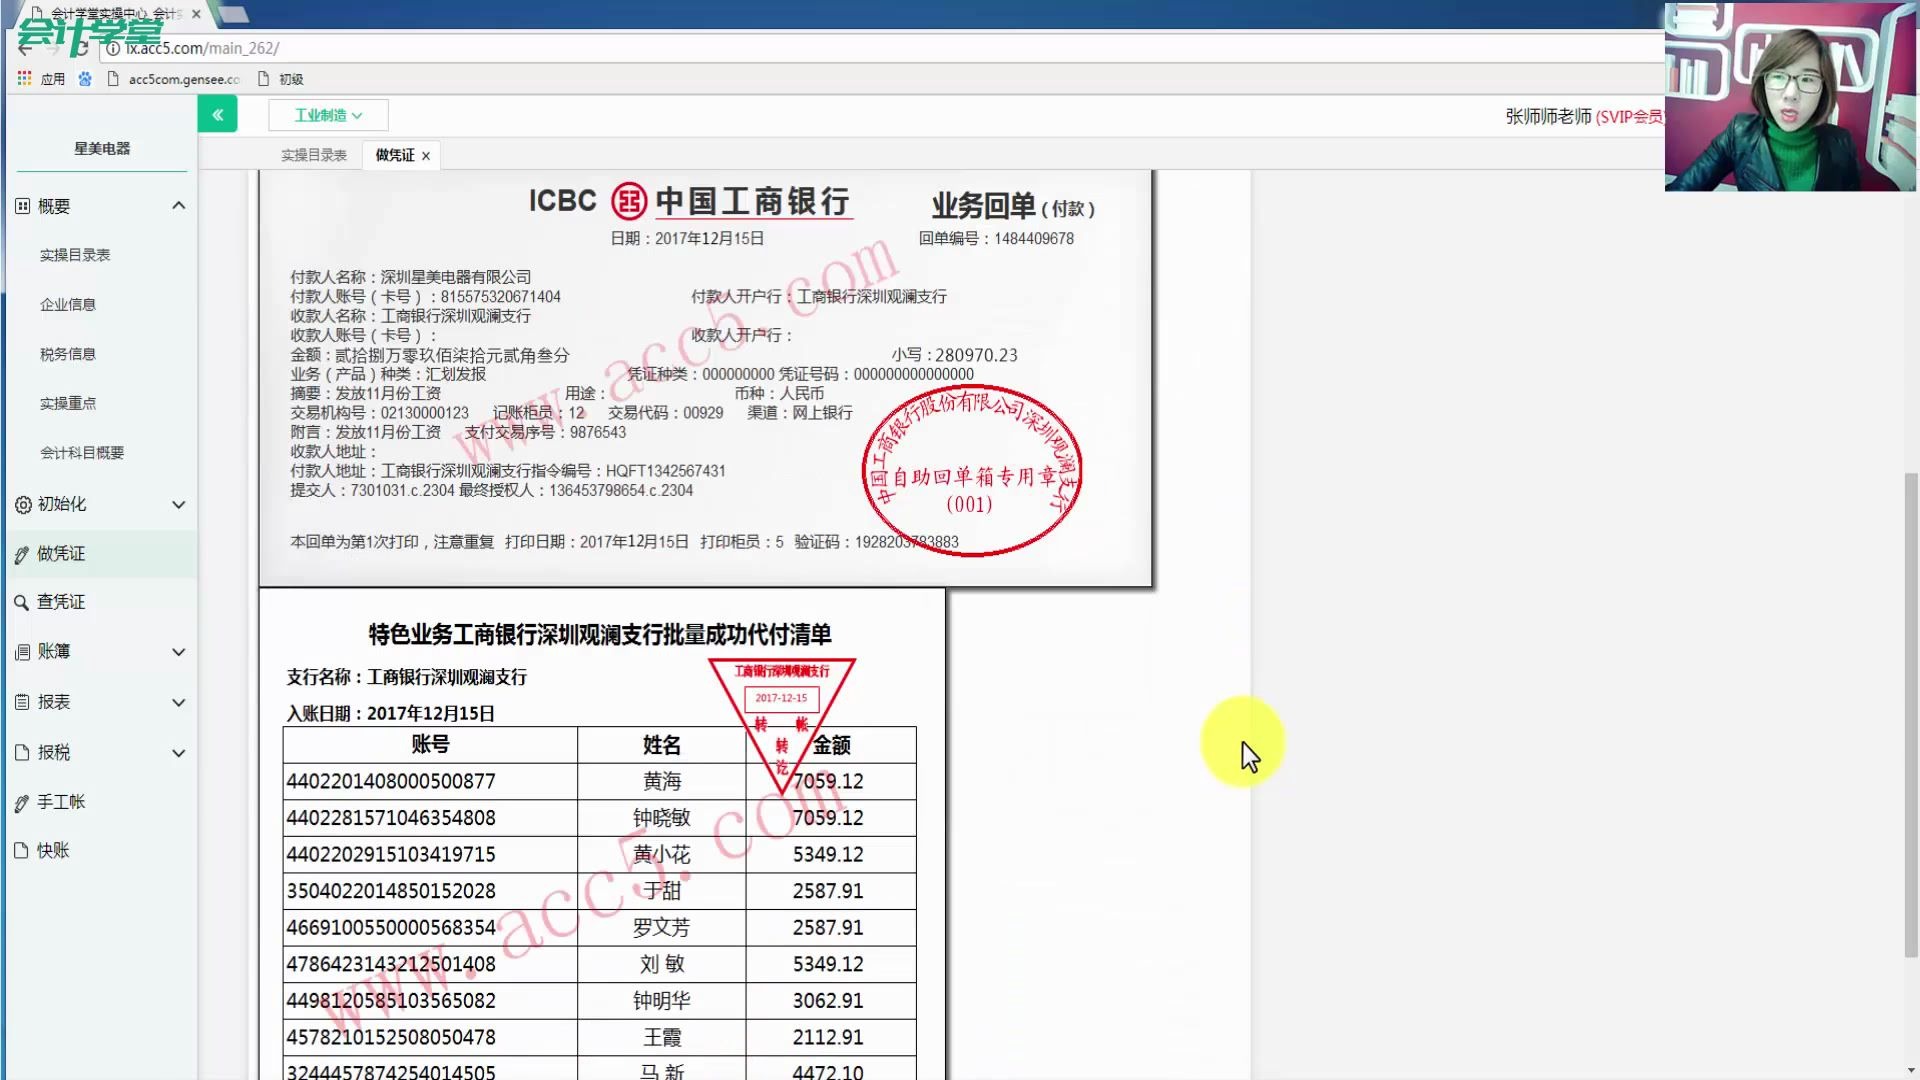Click the 做凭证 pencil icon
The image size is (1920, 1080).
click(x=22, y=555)
